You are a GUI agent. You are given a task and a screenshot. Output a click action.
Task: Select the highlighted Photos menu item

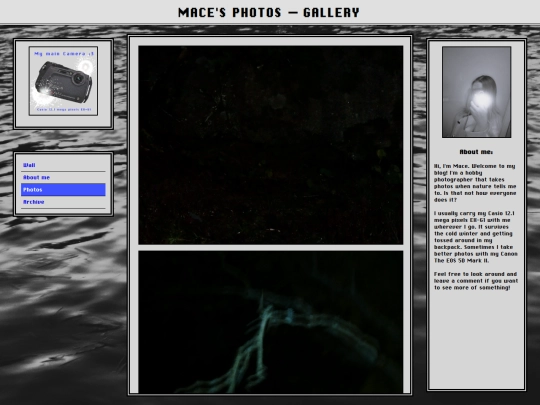pyautogui.click(x=63, y=190)
